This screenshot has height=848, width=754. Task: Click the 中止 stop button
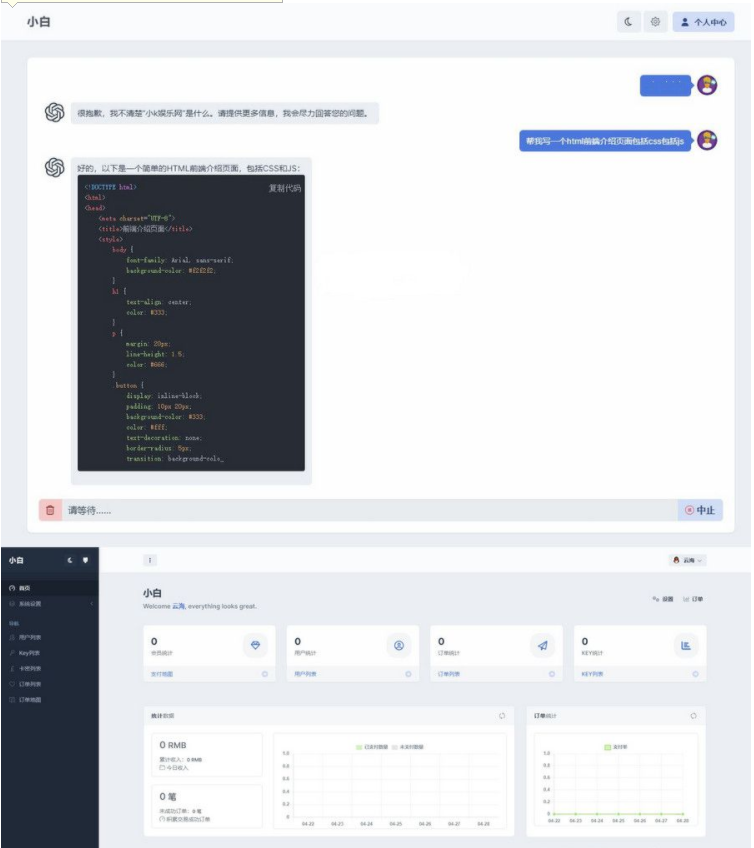point(700,510)
